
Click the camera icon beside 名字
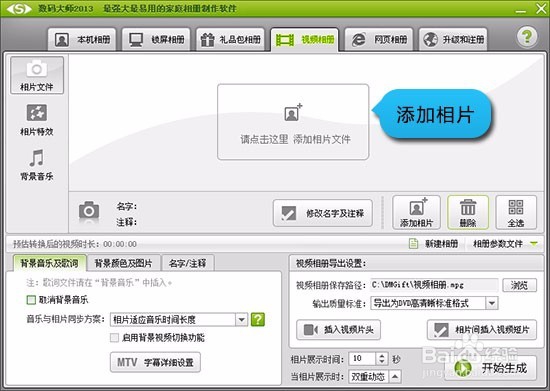click(89, 212)
